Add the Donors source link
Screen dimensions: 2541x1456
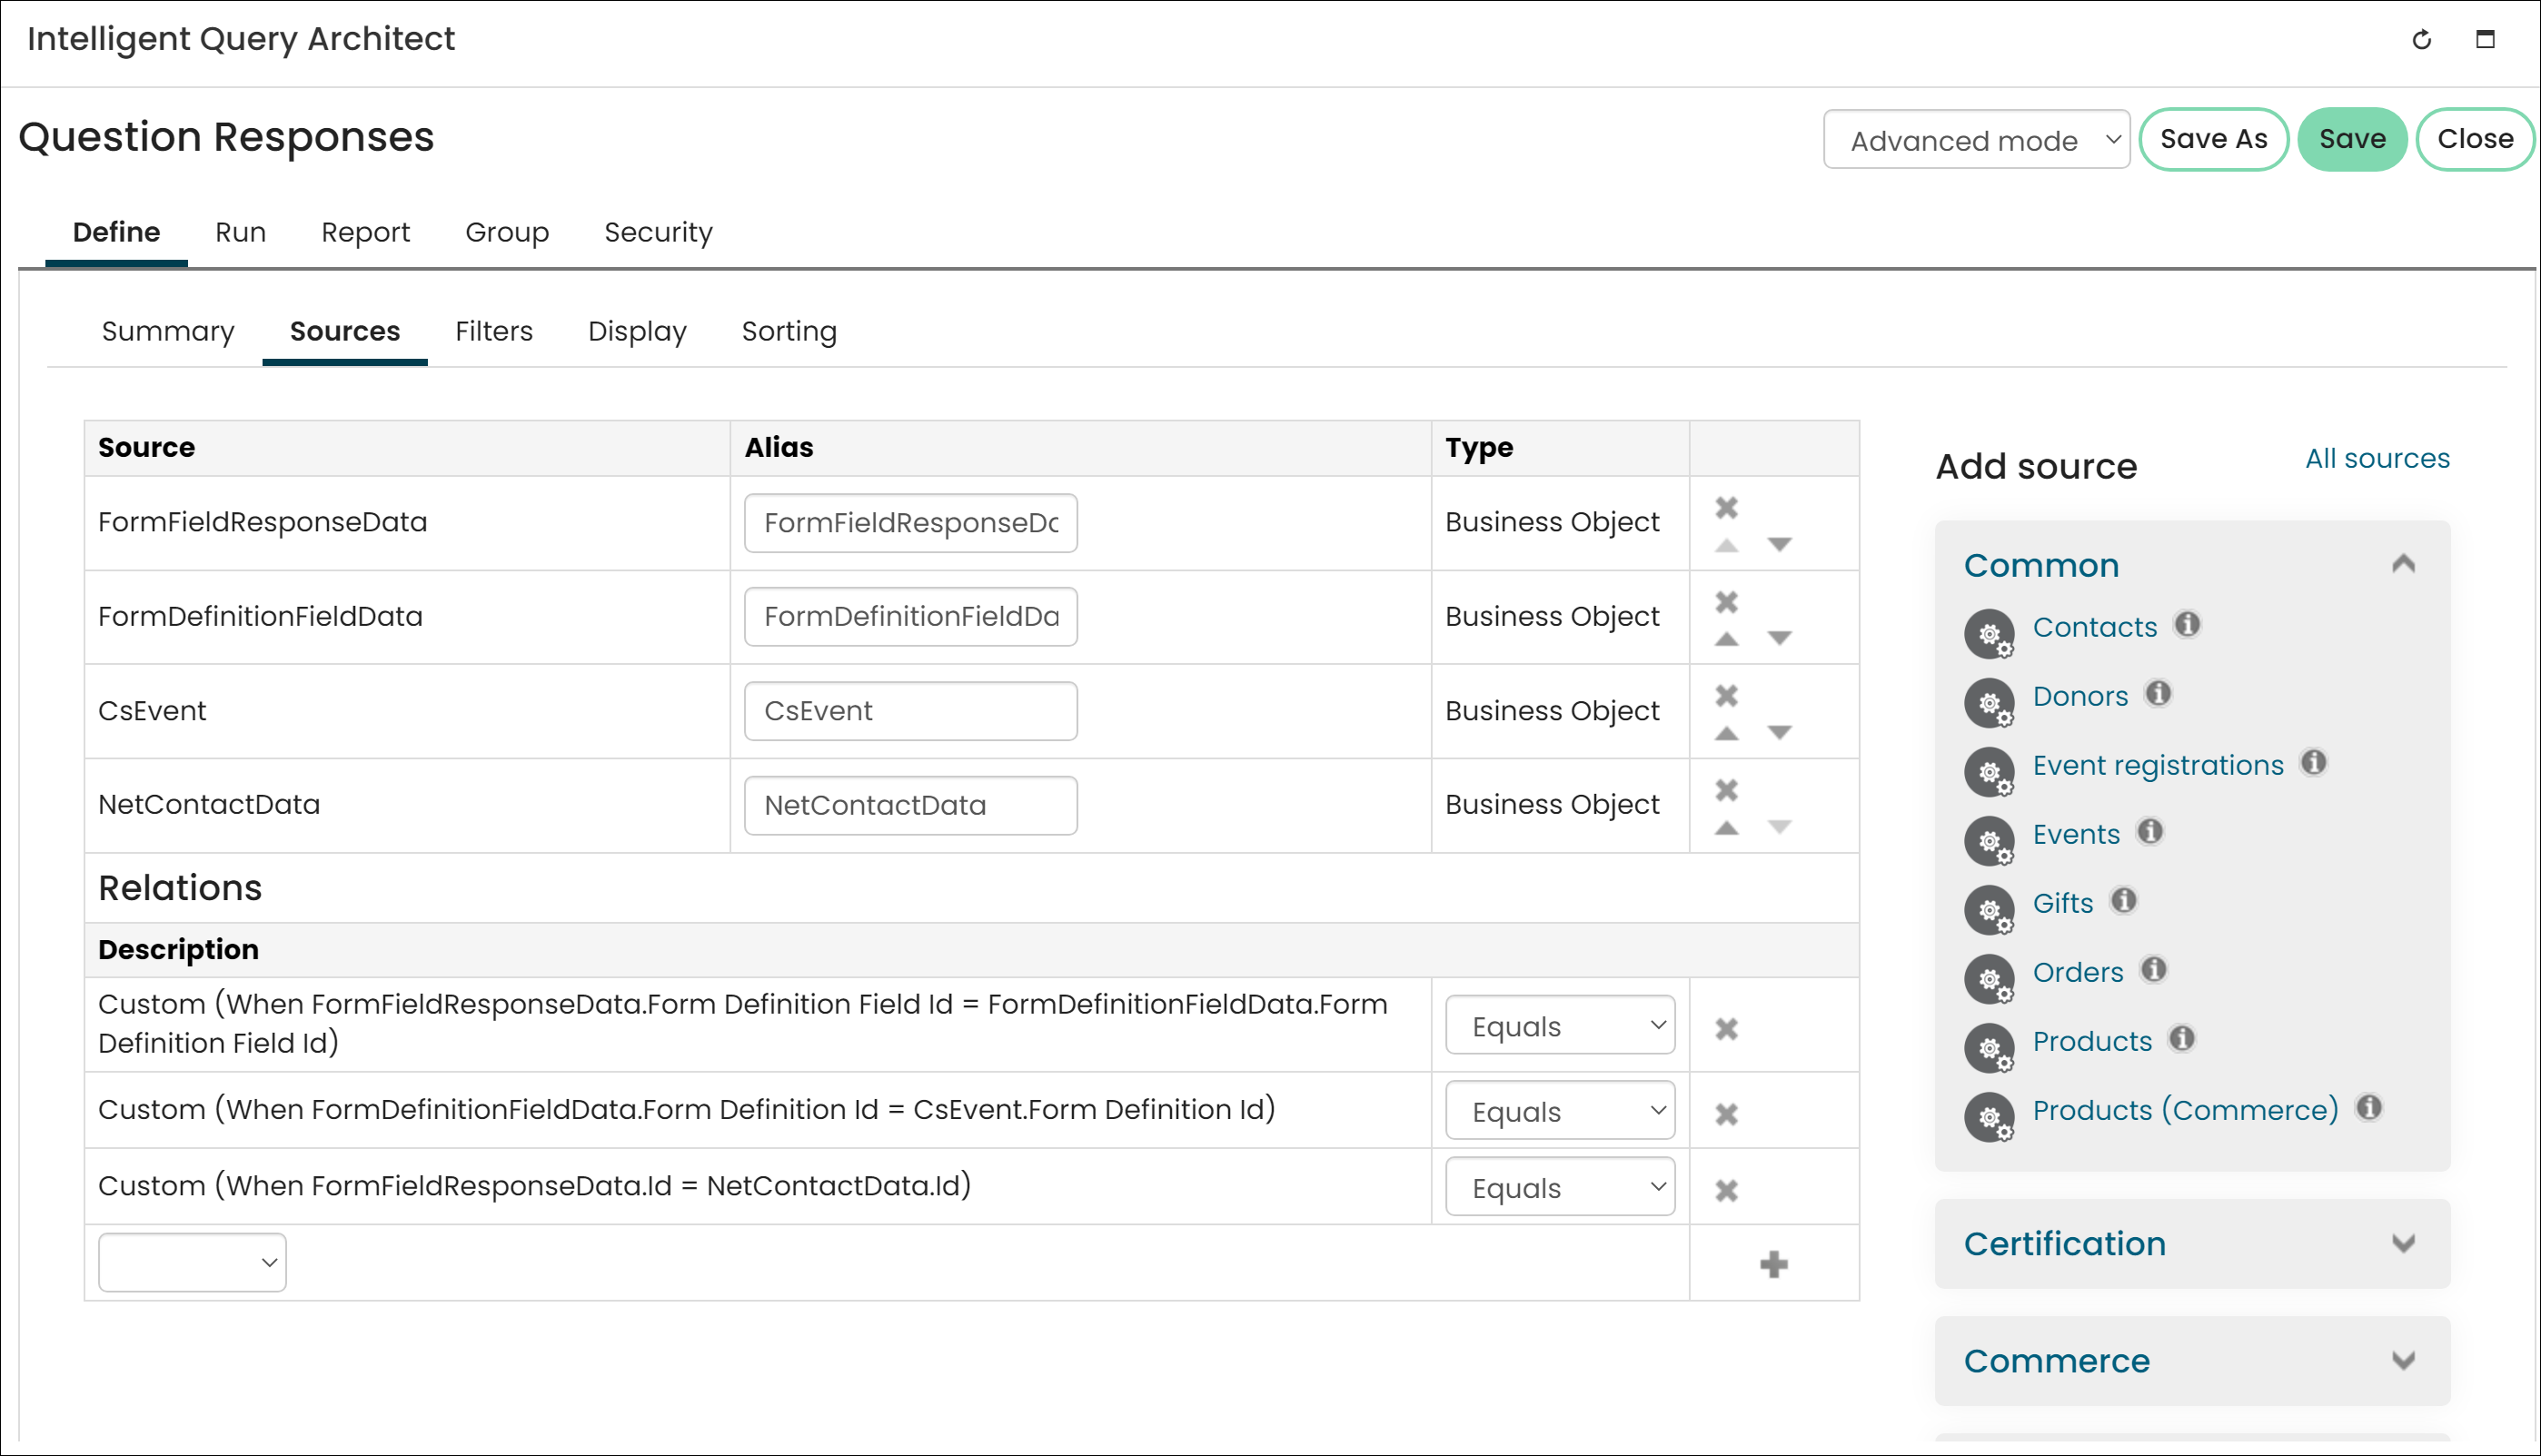click(2080, 696)
